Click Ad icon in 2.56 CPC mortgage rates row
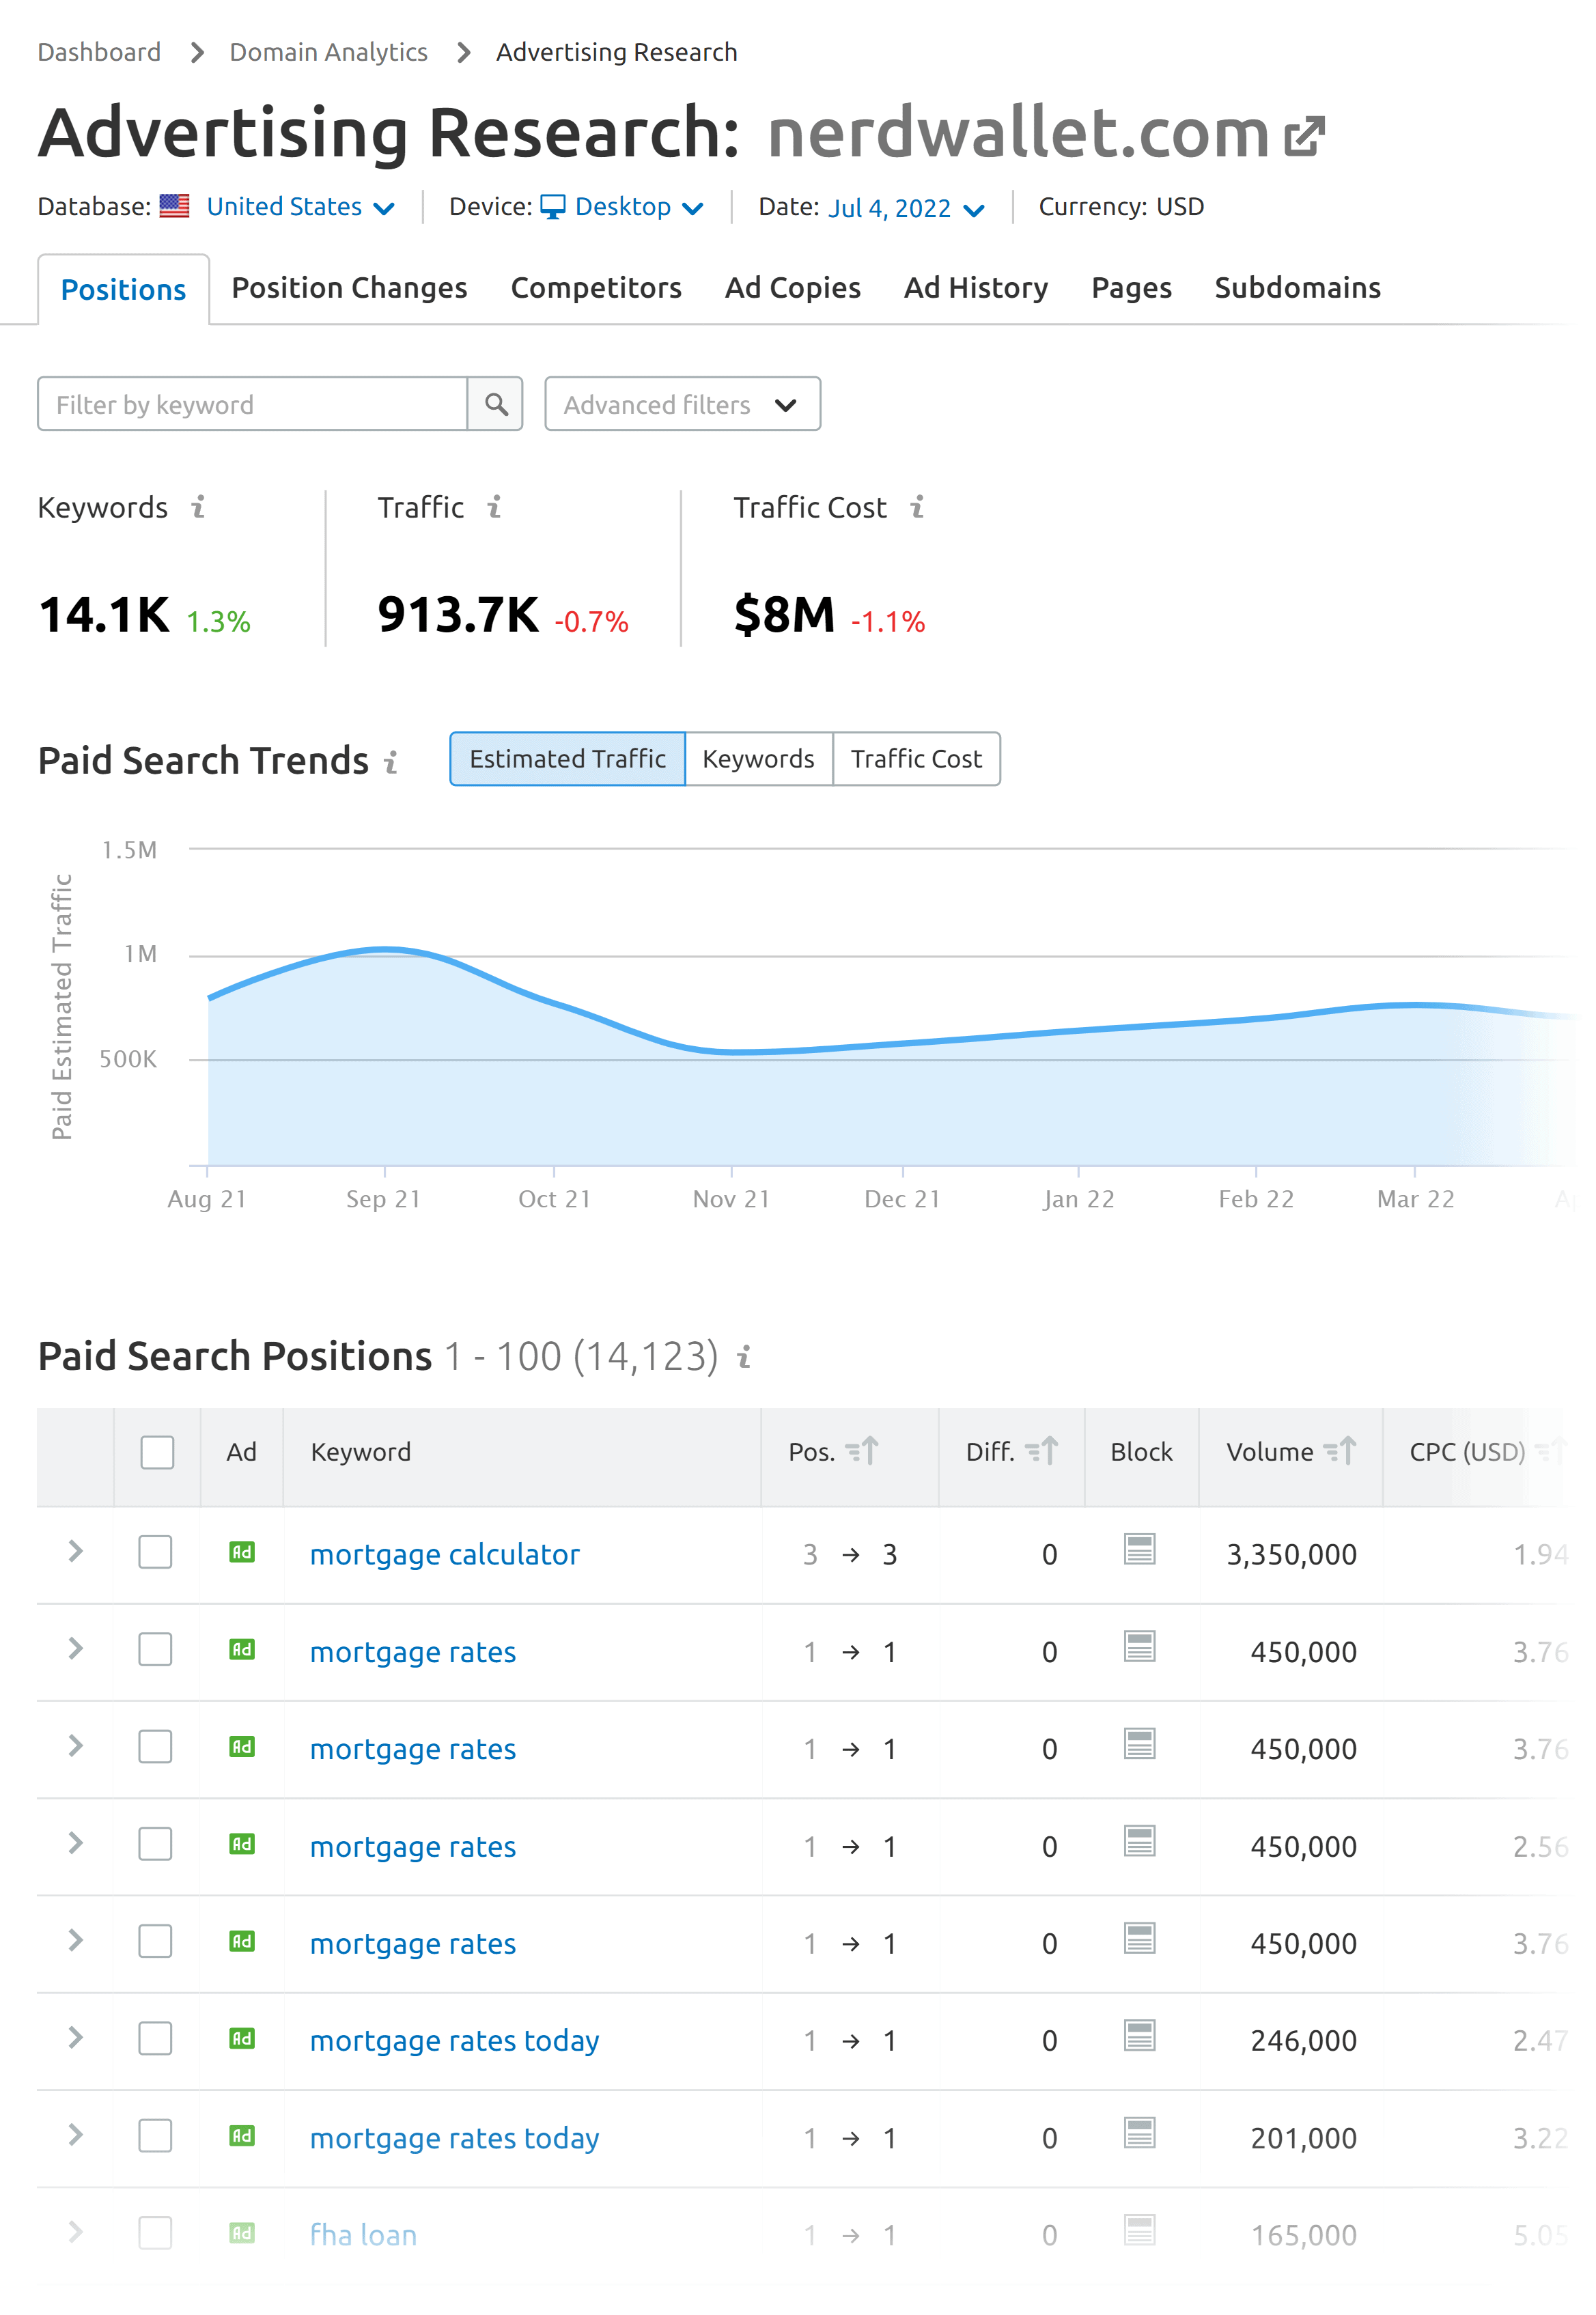This screenshot has width=1596, height=2315. 242,1844
